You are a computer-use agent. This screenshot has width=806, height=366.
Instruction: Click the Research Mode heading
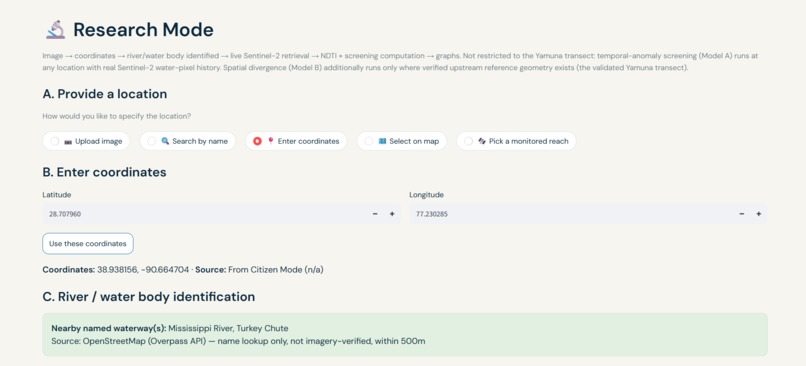pyautogui.click(x=143, y=30)
